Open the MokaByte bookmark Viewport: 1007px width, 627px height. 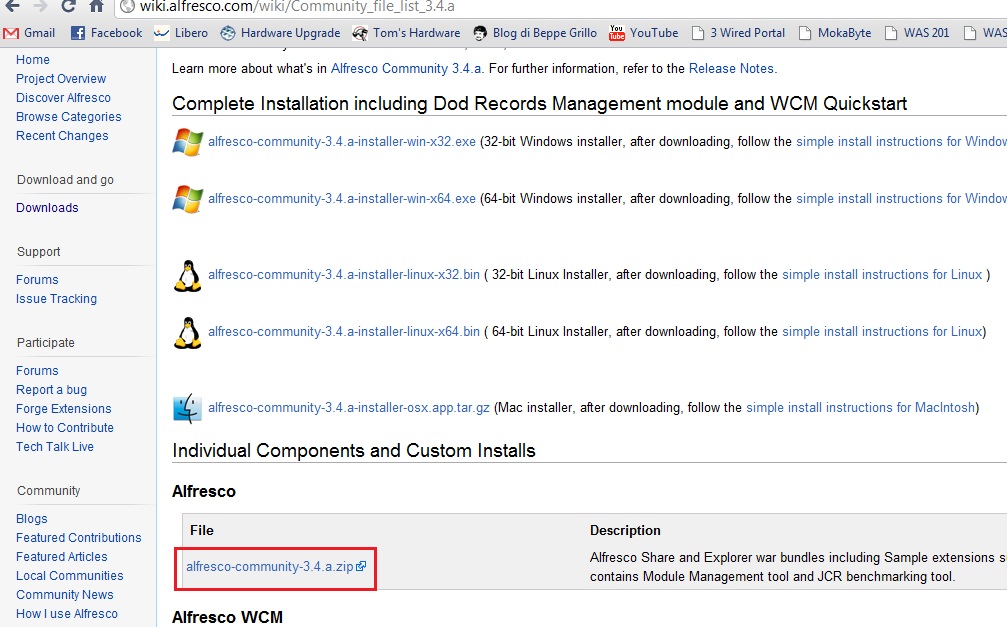[x=835, y=33]
